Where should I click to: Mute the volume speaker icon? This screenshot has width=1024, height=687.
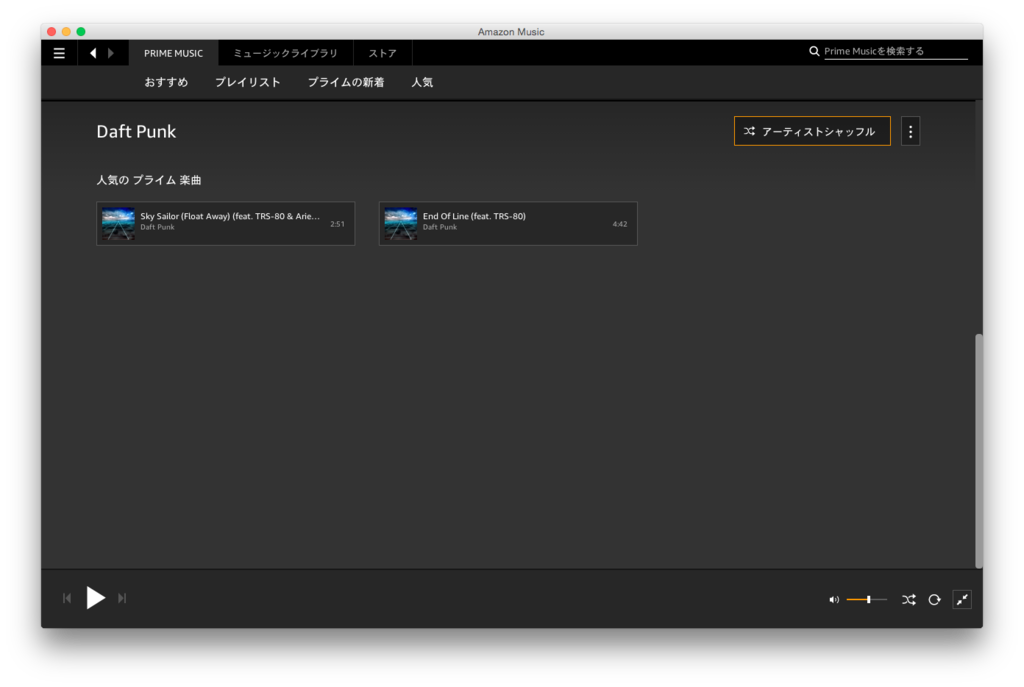click(834, 599)
